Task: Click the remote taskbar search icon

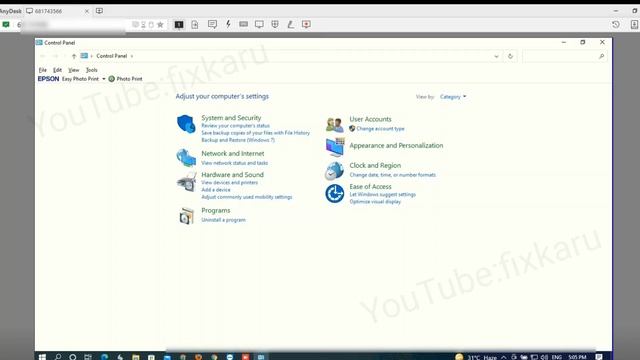Action: [x=58, y=357]
